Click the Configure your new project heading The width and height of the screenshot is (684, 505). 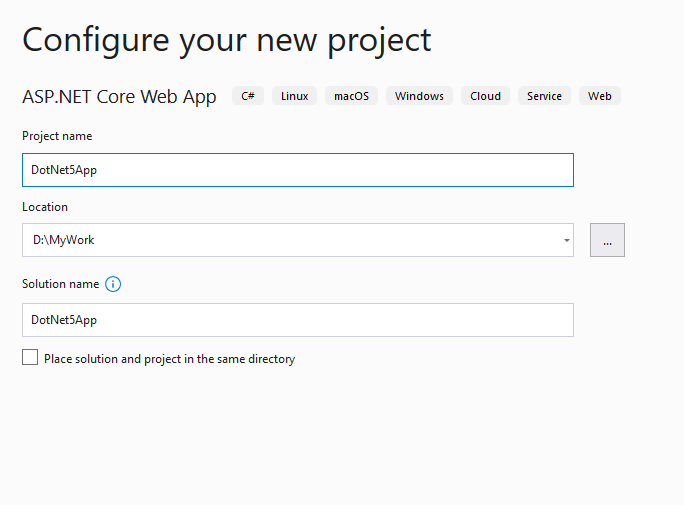[227, 41]
